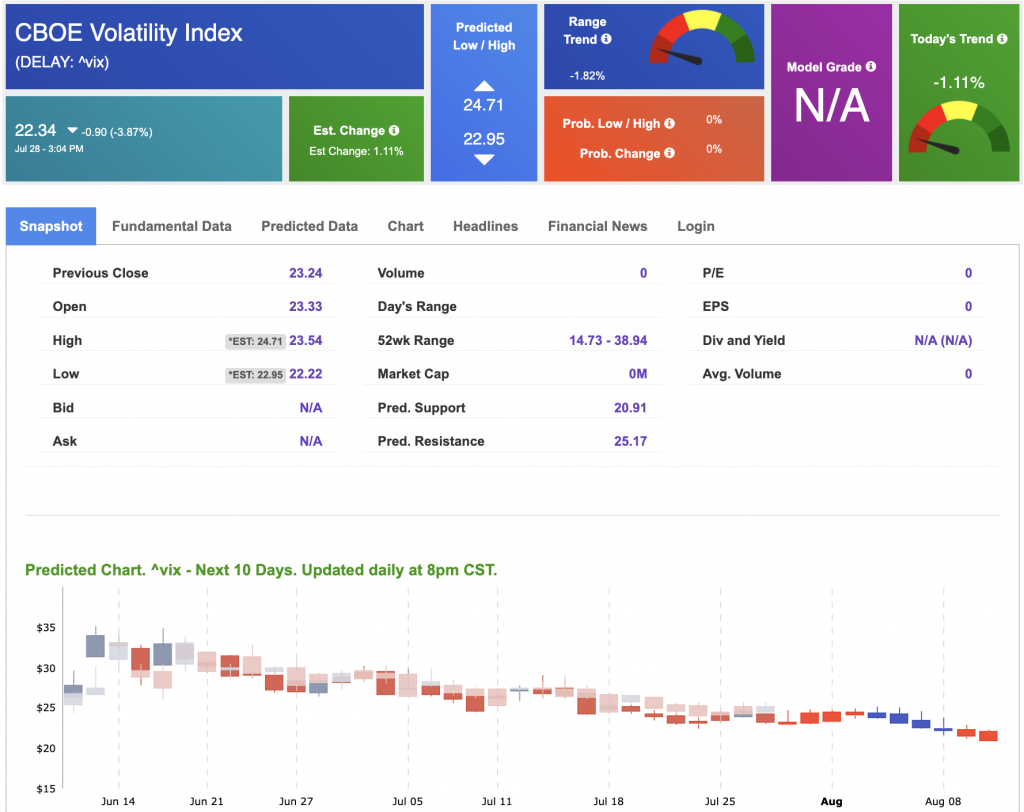Click the *EST: 22.95 badge
Viewport: 1024px width, 812px height.
pos(255,374)
